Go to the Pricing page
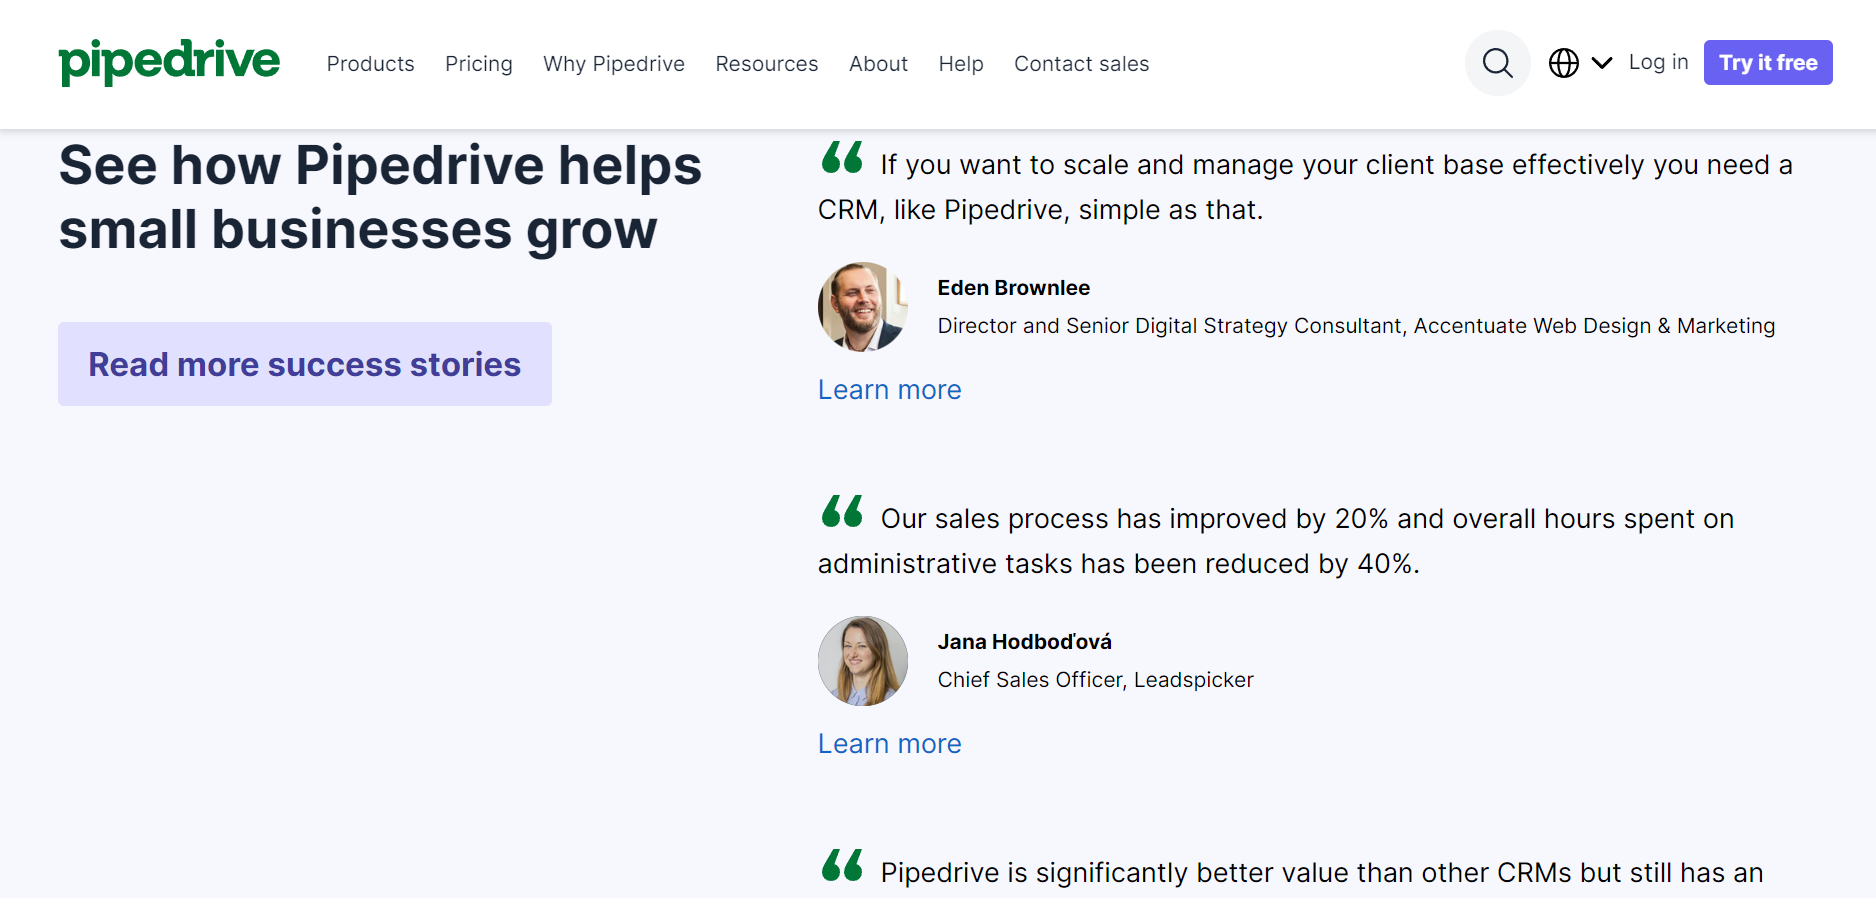 click(x=478, y=64)
